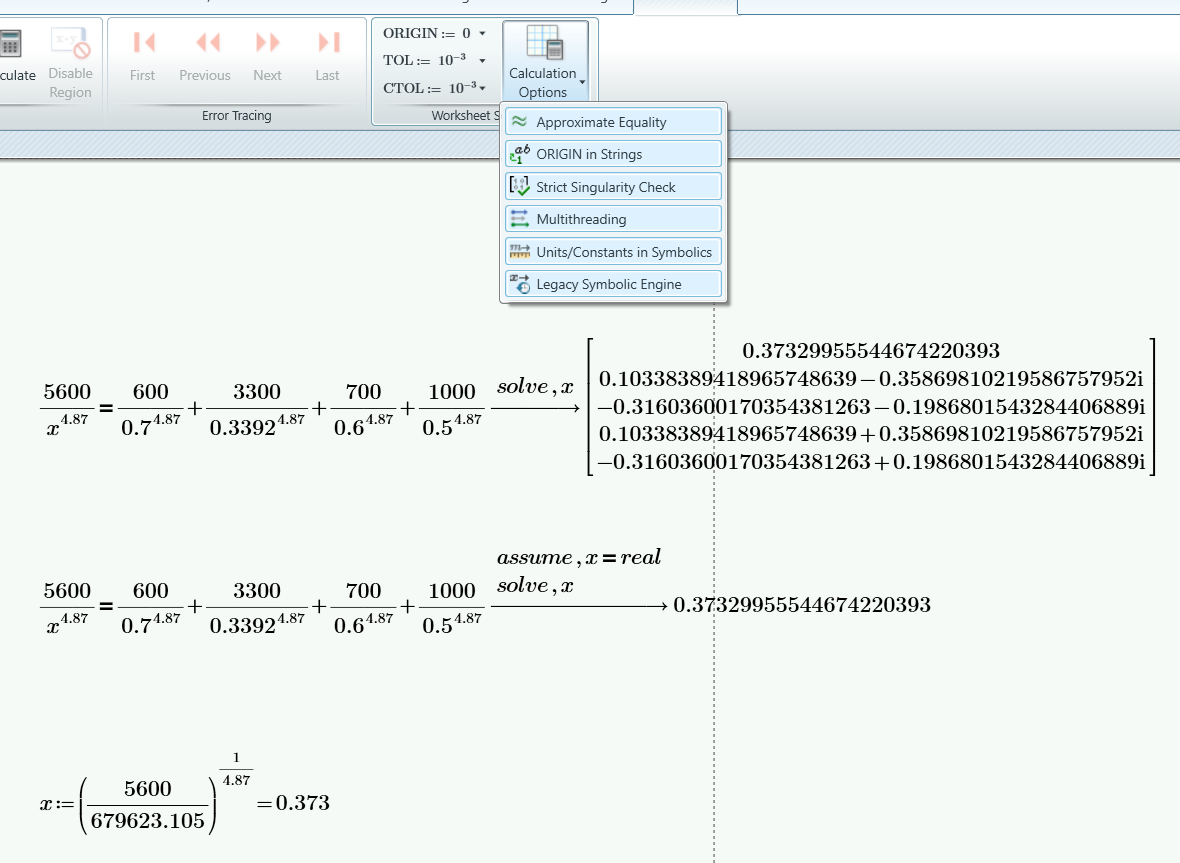The image size is (1180, 863).
Task: Click the x definition result 0.373
Action: click(303, 803)
